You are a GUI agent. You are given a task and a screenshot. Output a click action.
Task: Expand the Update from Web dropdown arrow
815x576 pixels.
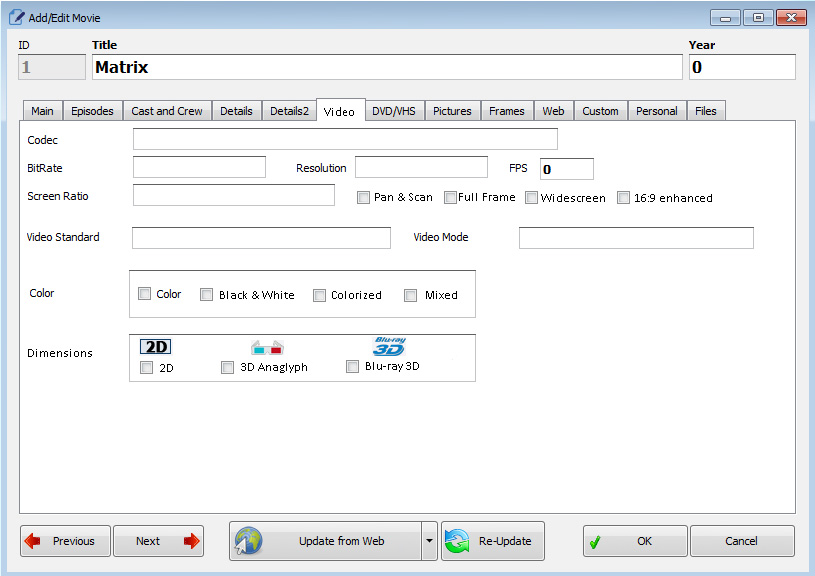click(x=429, y=541)
